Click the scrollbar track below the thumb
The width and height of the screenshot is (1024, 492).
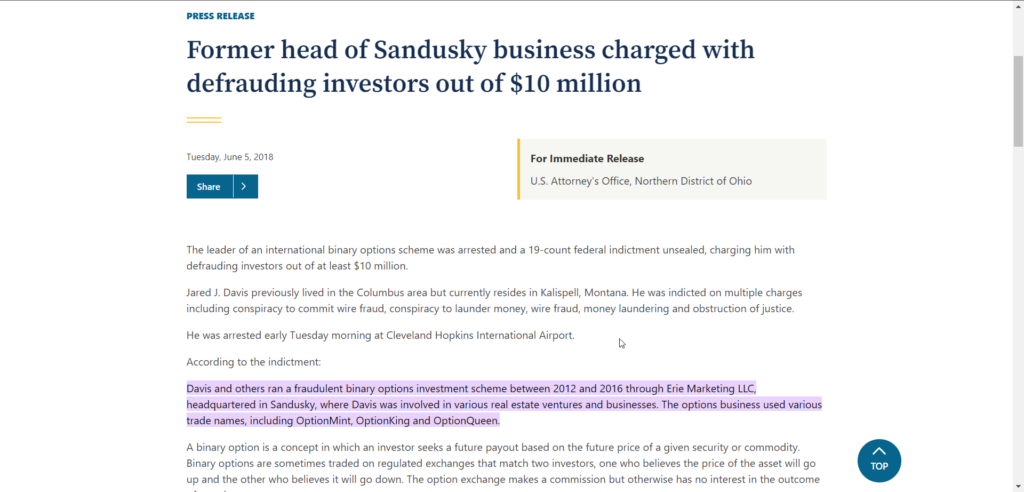point(1017,314)
